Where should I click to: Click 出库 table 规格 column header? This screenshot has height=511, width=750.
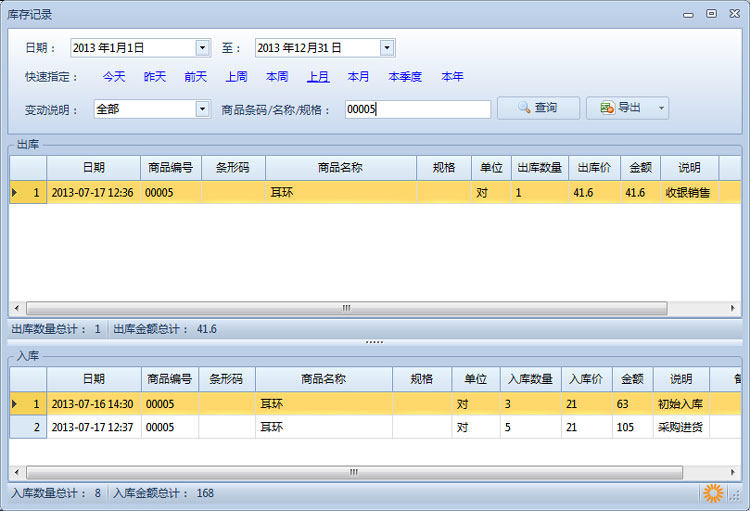(x=444, y=168)
